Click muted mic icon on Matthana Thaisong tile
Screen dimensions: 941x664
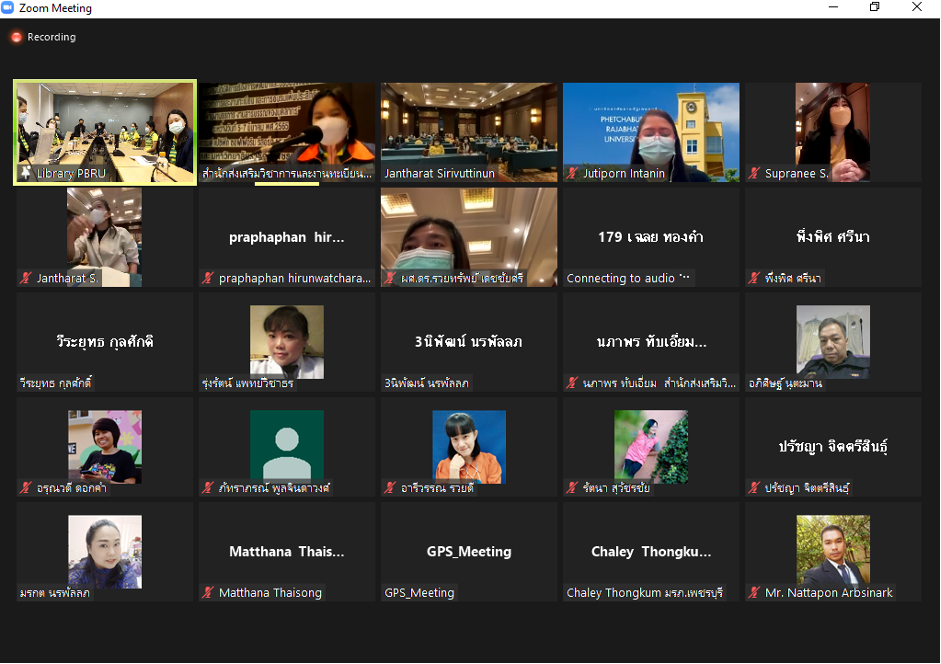208,593
